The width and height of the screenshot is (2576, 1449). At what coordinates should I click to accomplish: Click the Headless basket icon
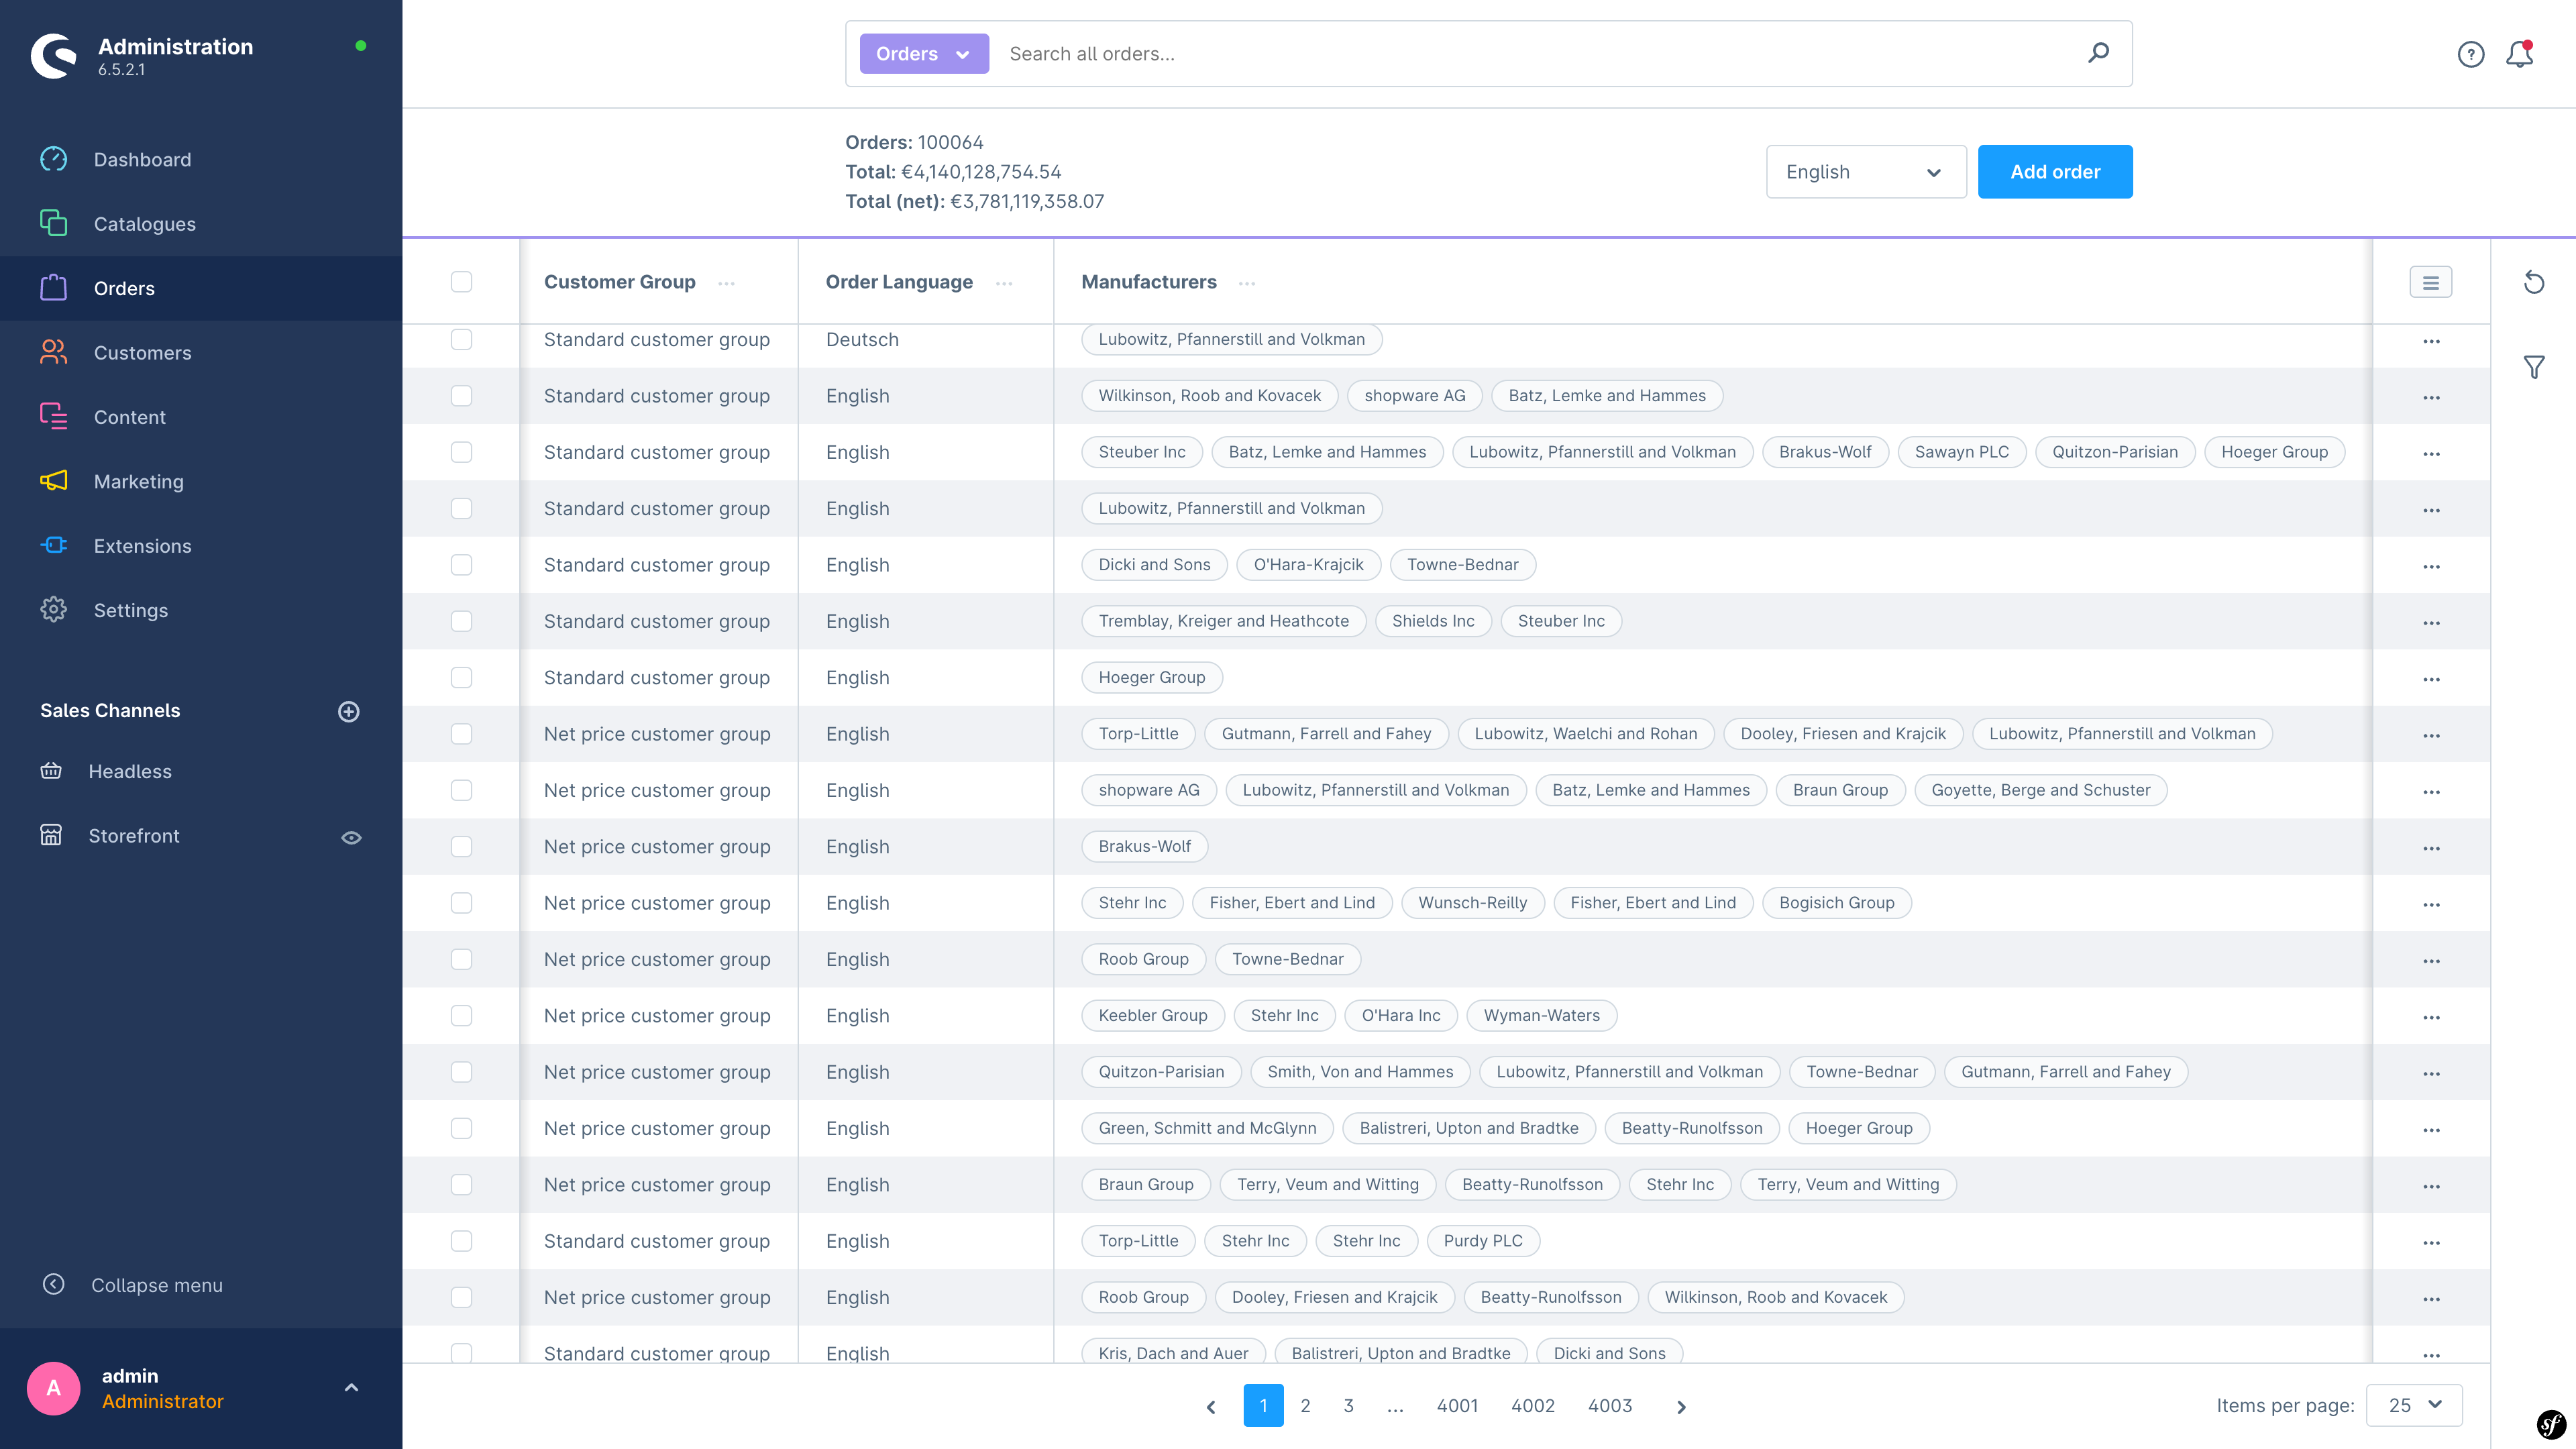coord(51,771)
